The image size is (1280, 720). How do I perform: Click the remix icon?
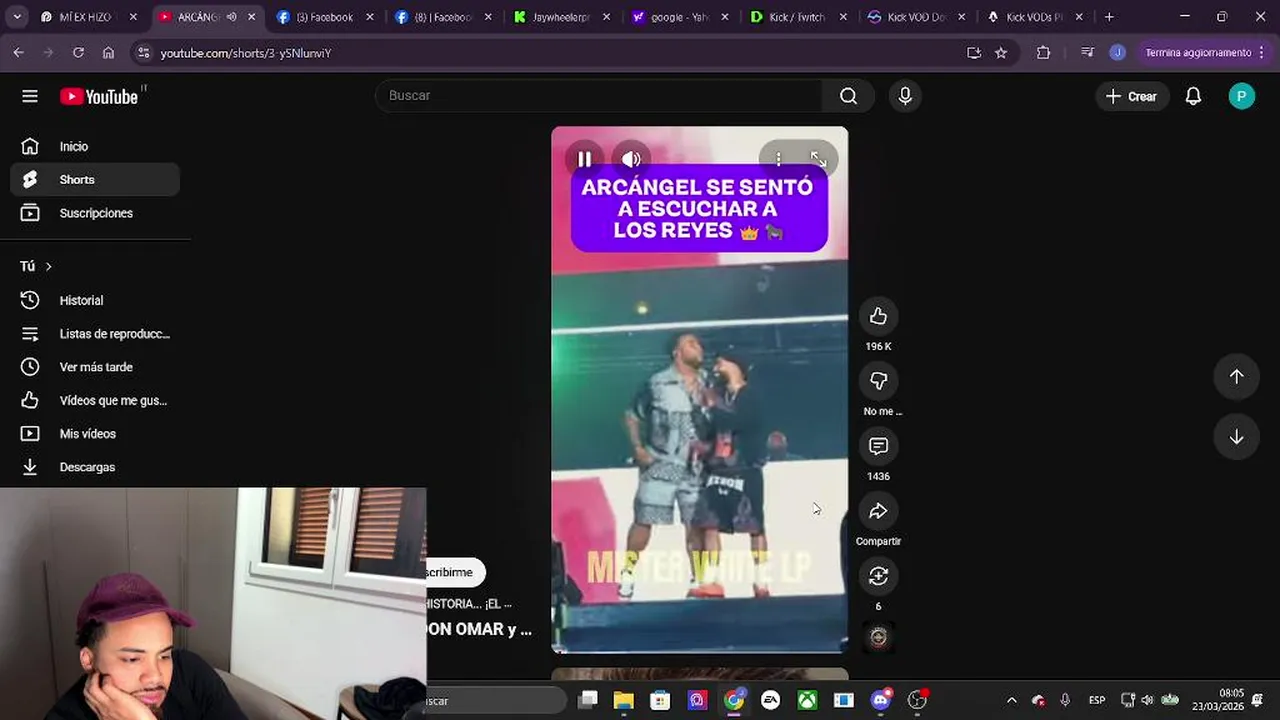(878, 576)
